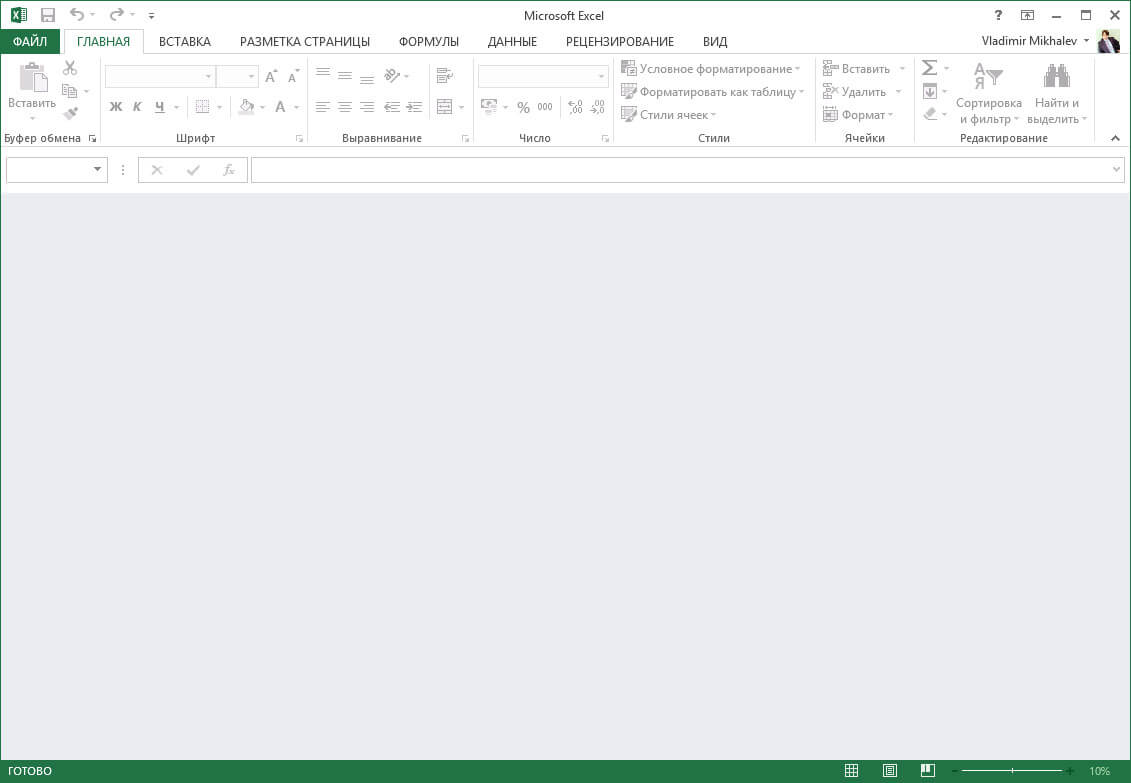The width and height of the screenshot is (1131, 783).
Task: Switch to the ВСТАВКА tab
Action: pyautogui.click(x=185, y=42)
